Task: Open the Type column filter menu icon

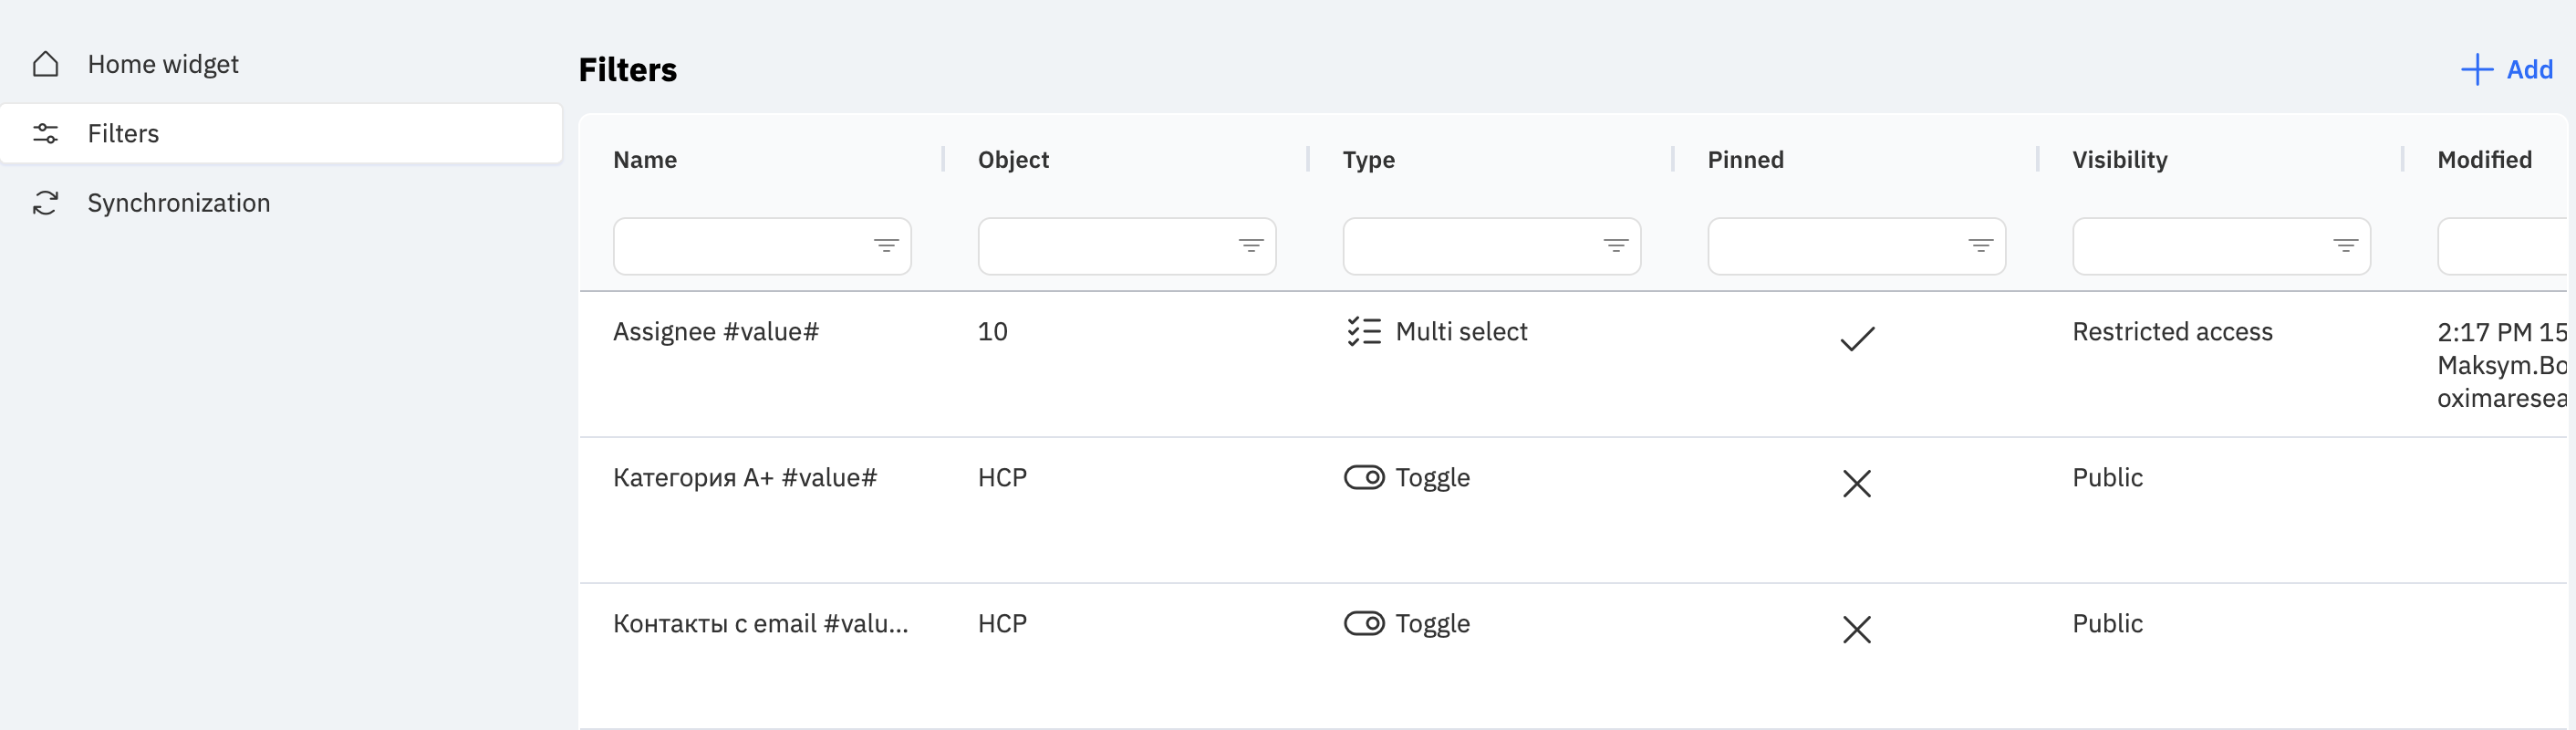Action: tap(1616, 246)
